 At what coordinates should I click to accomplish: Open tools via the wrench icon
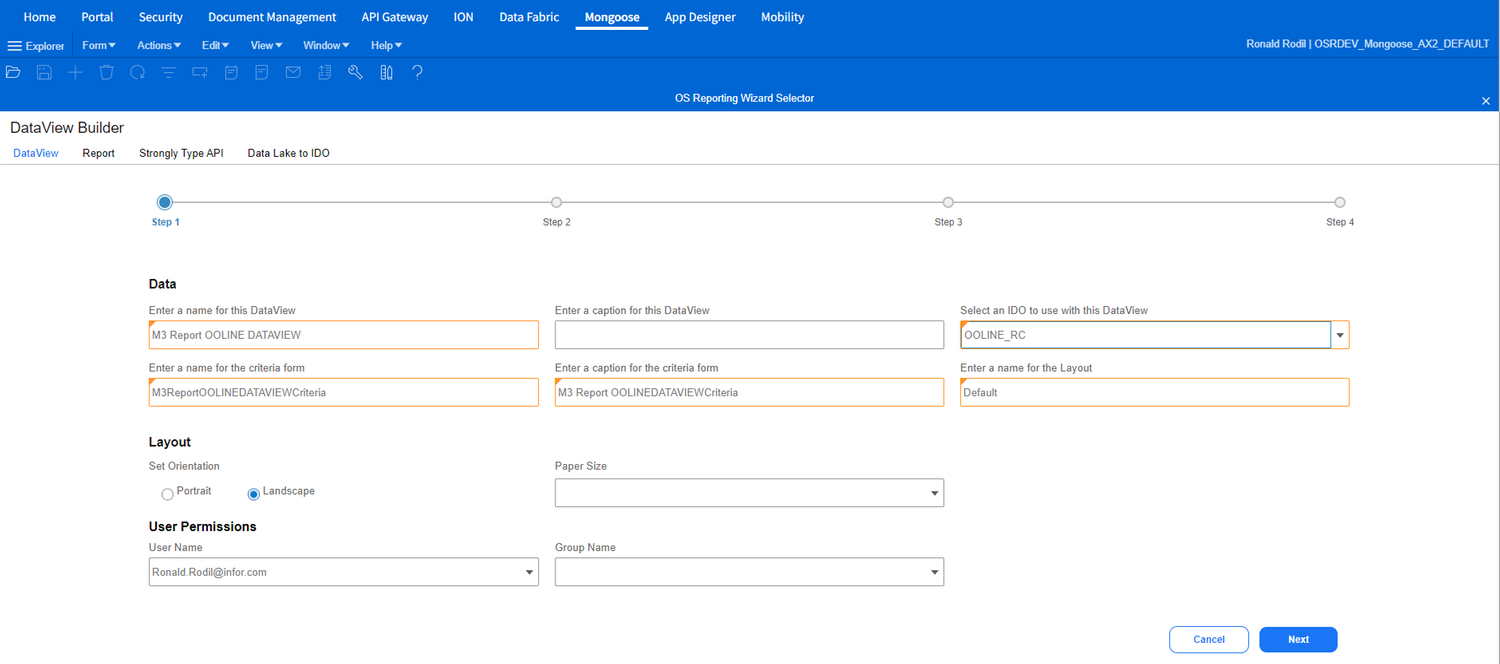point(355,71)
